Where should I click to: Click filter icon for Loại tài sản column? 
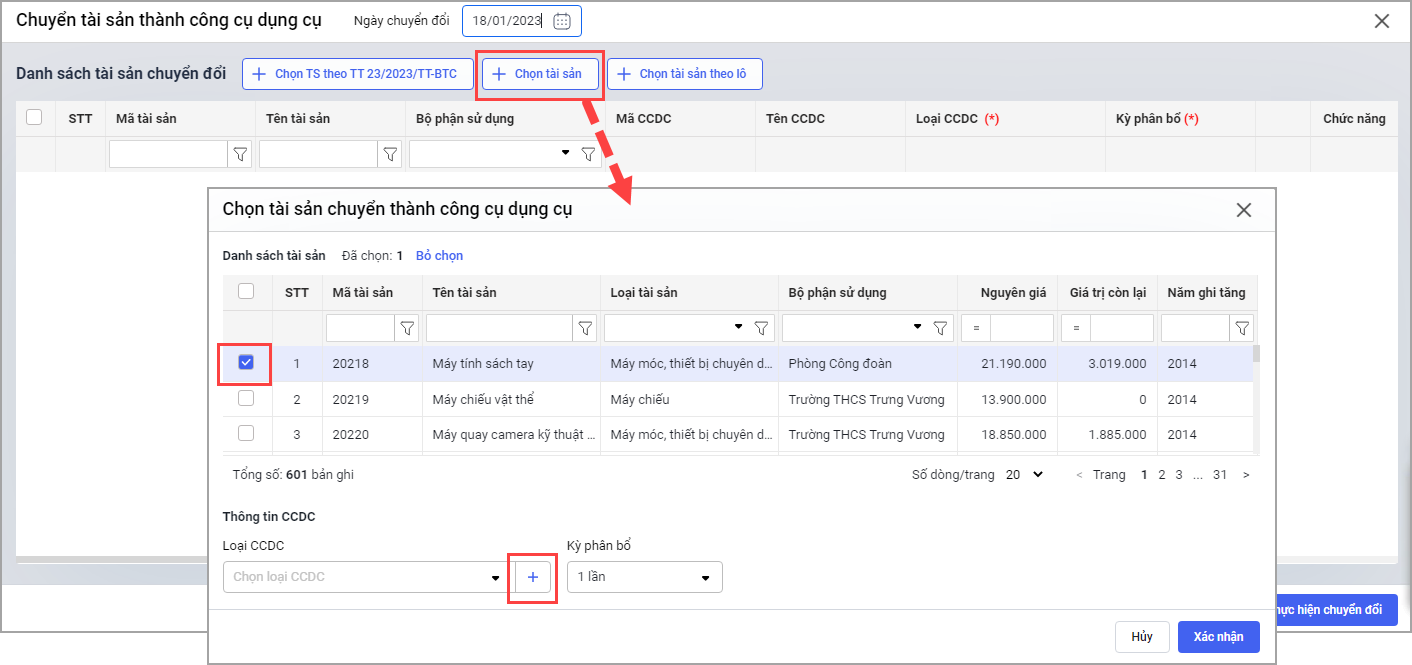761,328
